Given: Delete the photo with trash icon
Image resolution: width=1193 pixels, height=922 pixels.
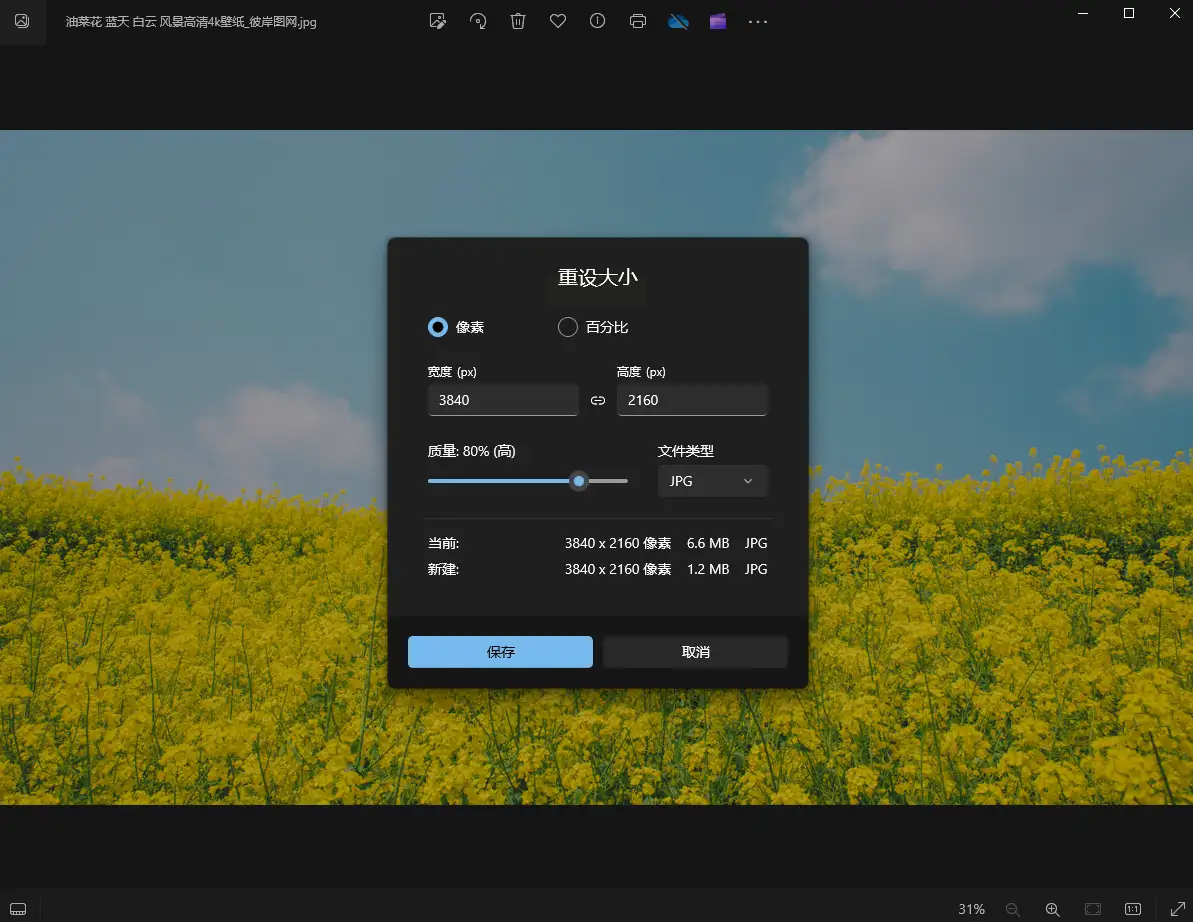Looking at the screenshot, I should [518, 21].
